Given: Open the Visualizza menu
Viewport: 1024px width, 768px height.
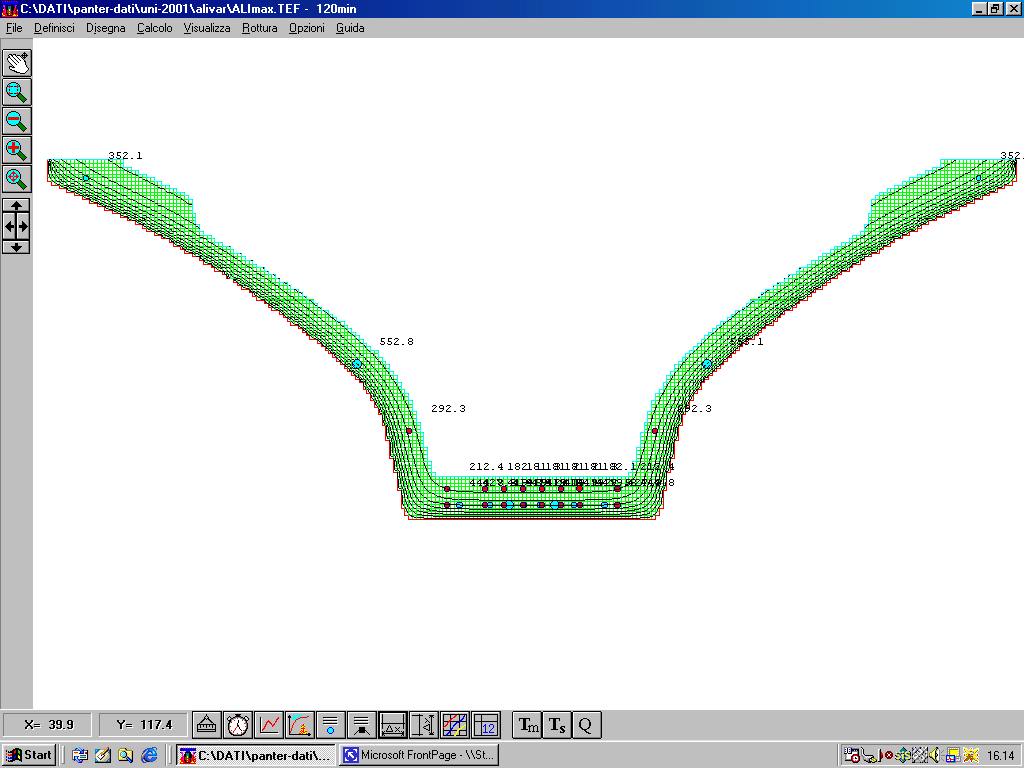Looking at the screenshot, I should click(206, 28).
